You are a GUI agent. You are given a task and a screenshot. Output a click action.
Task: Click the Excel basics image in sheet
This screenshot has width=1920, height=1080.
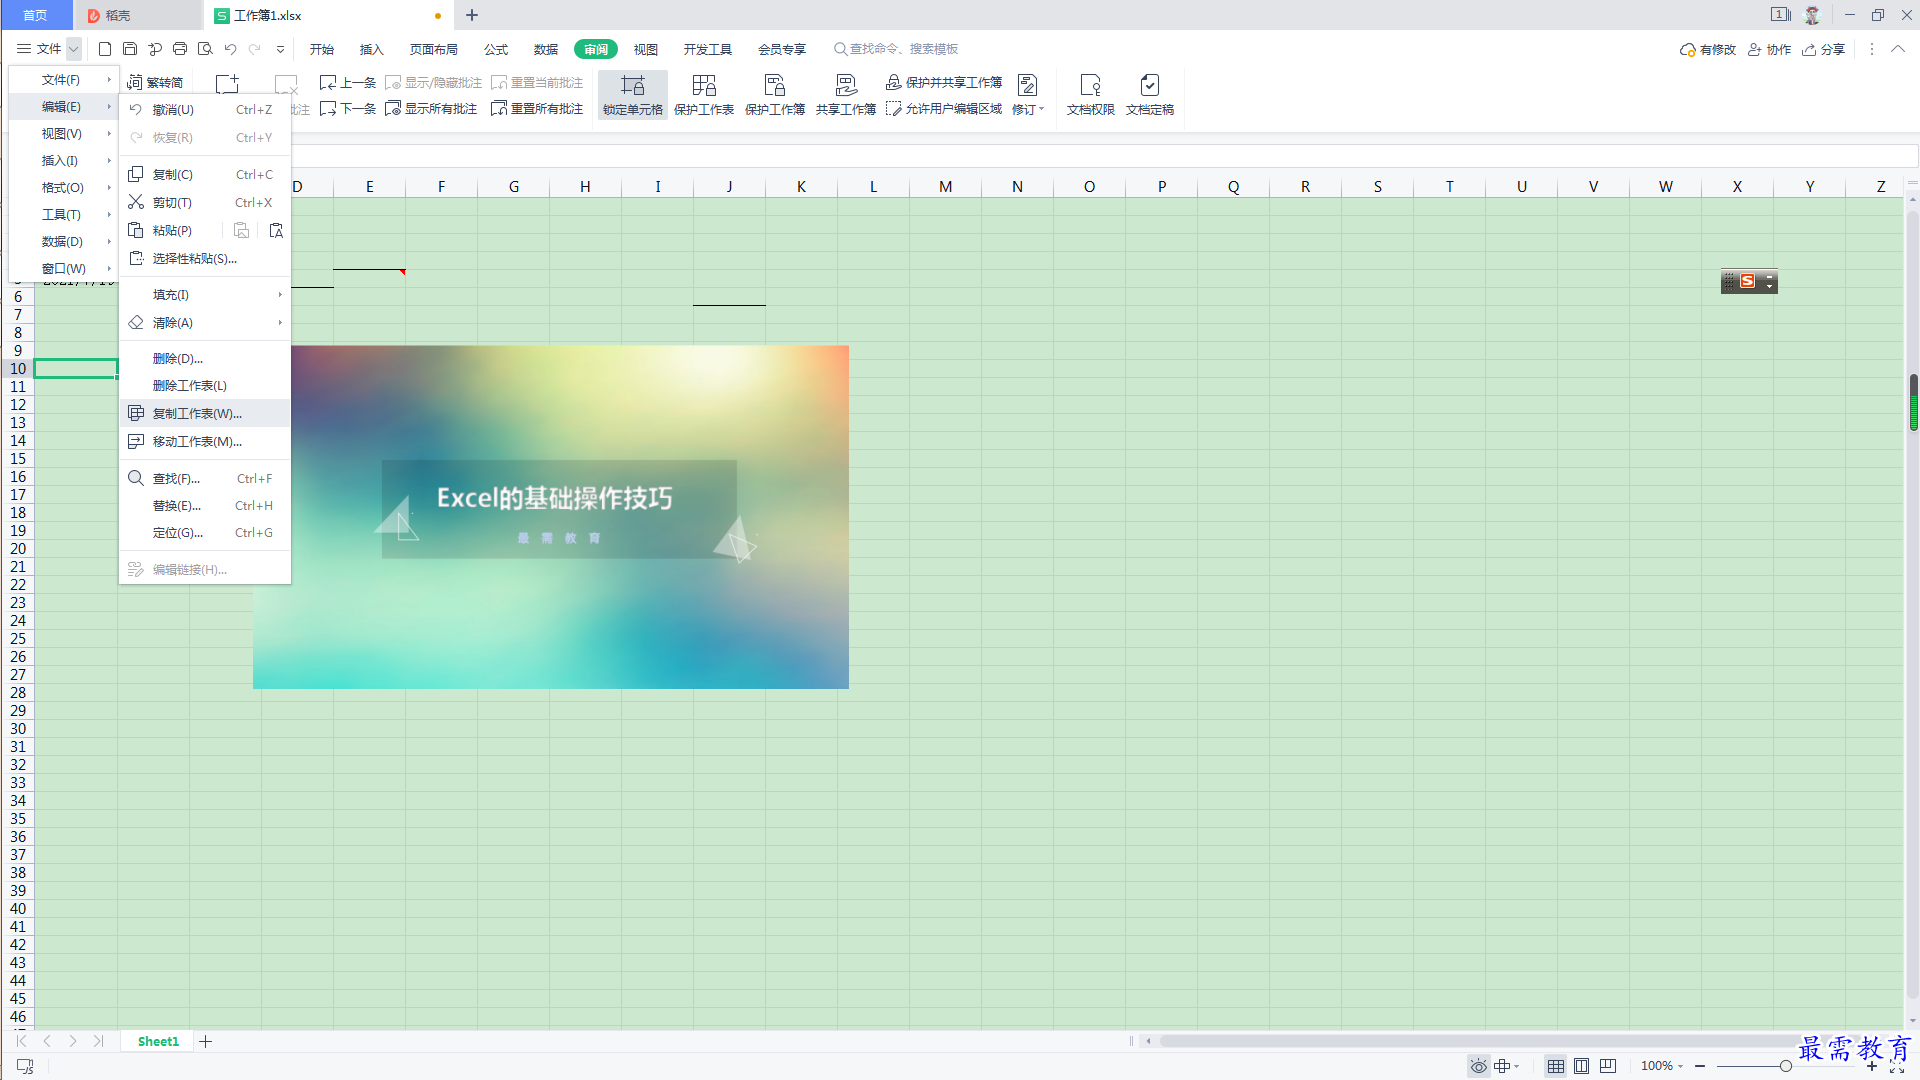coord(551,517)
